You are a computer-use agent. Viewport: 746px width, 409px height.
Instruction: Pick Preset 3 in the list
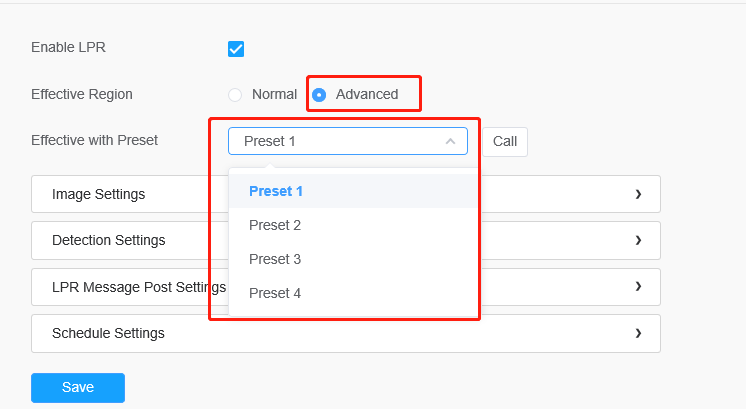(353, 259)
